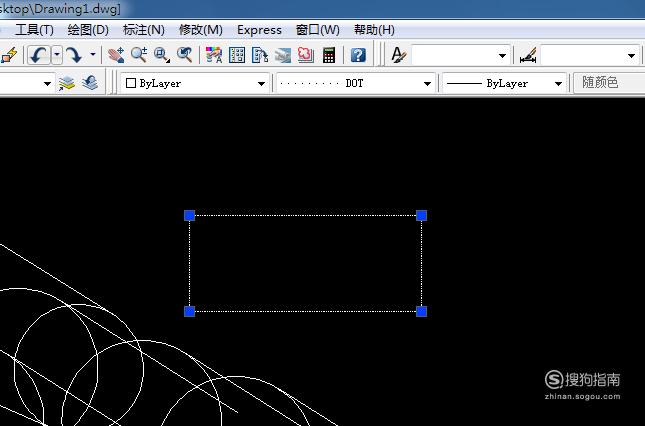This screenshot has width=645, height=426.
Task: Click the Zoom Previous icon
Action: [184, 55]
